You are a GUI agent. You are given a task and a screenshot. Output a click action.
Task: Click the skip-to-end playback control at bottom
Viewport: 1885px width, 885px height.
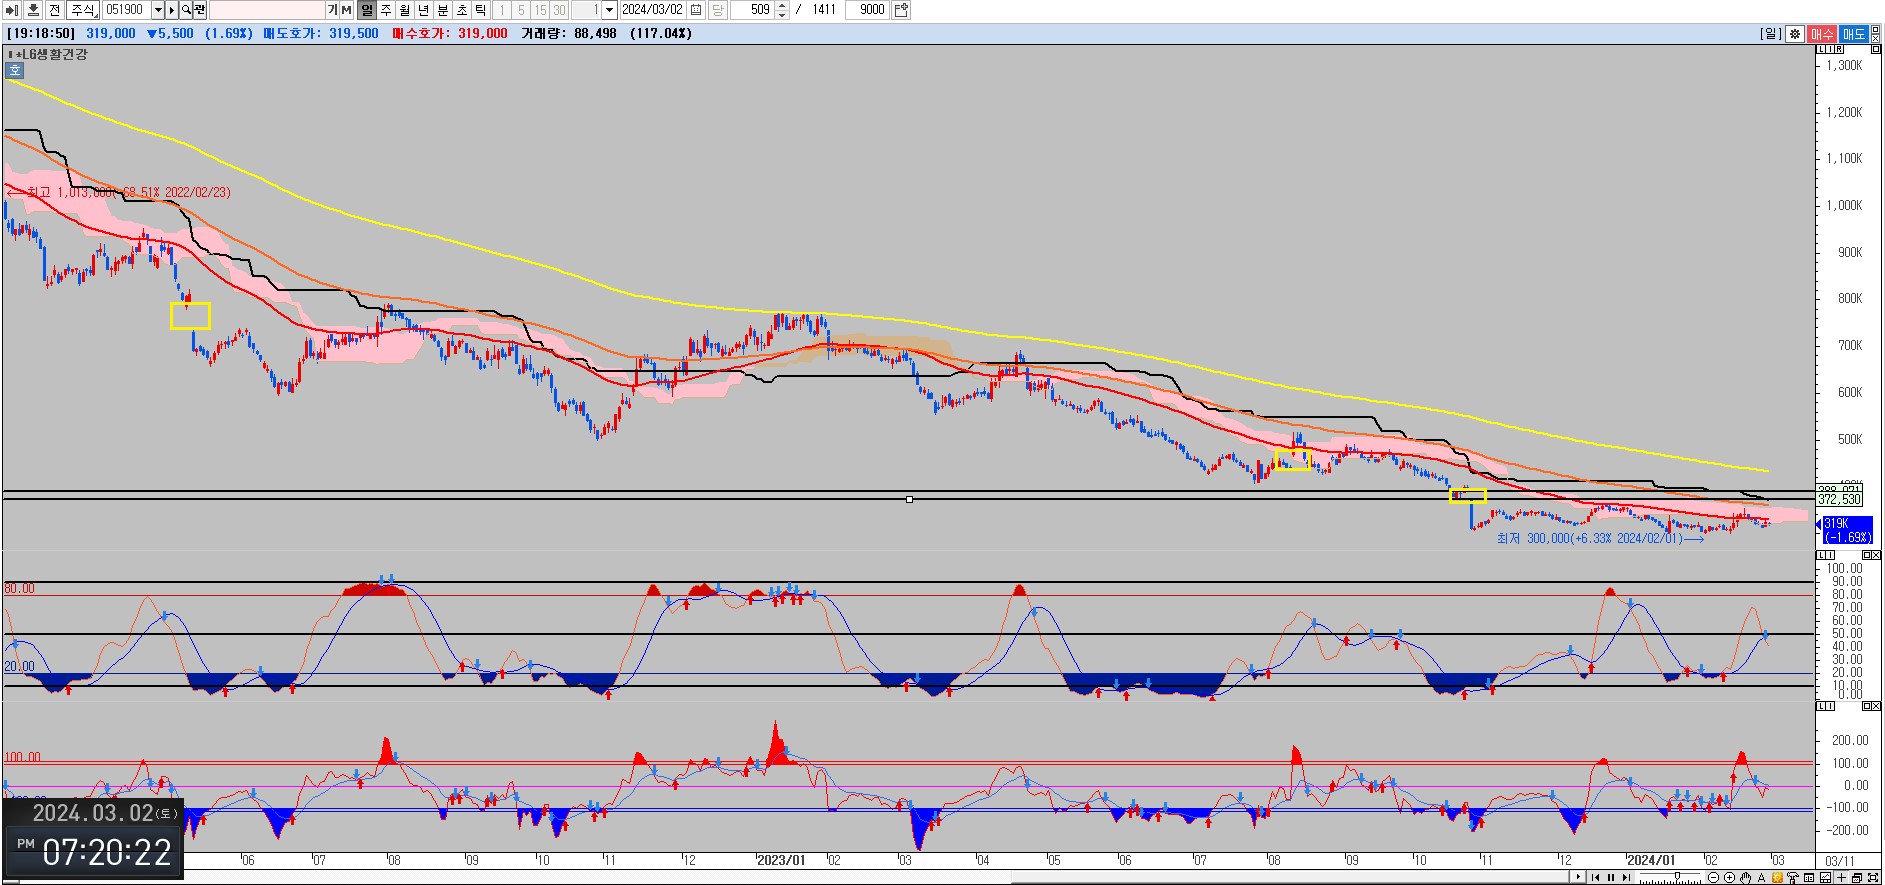[1626, 878]
